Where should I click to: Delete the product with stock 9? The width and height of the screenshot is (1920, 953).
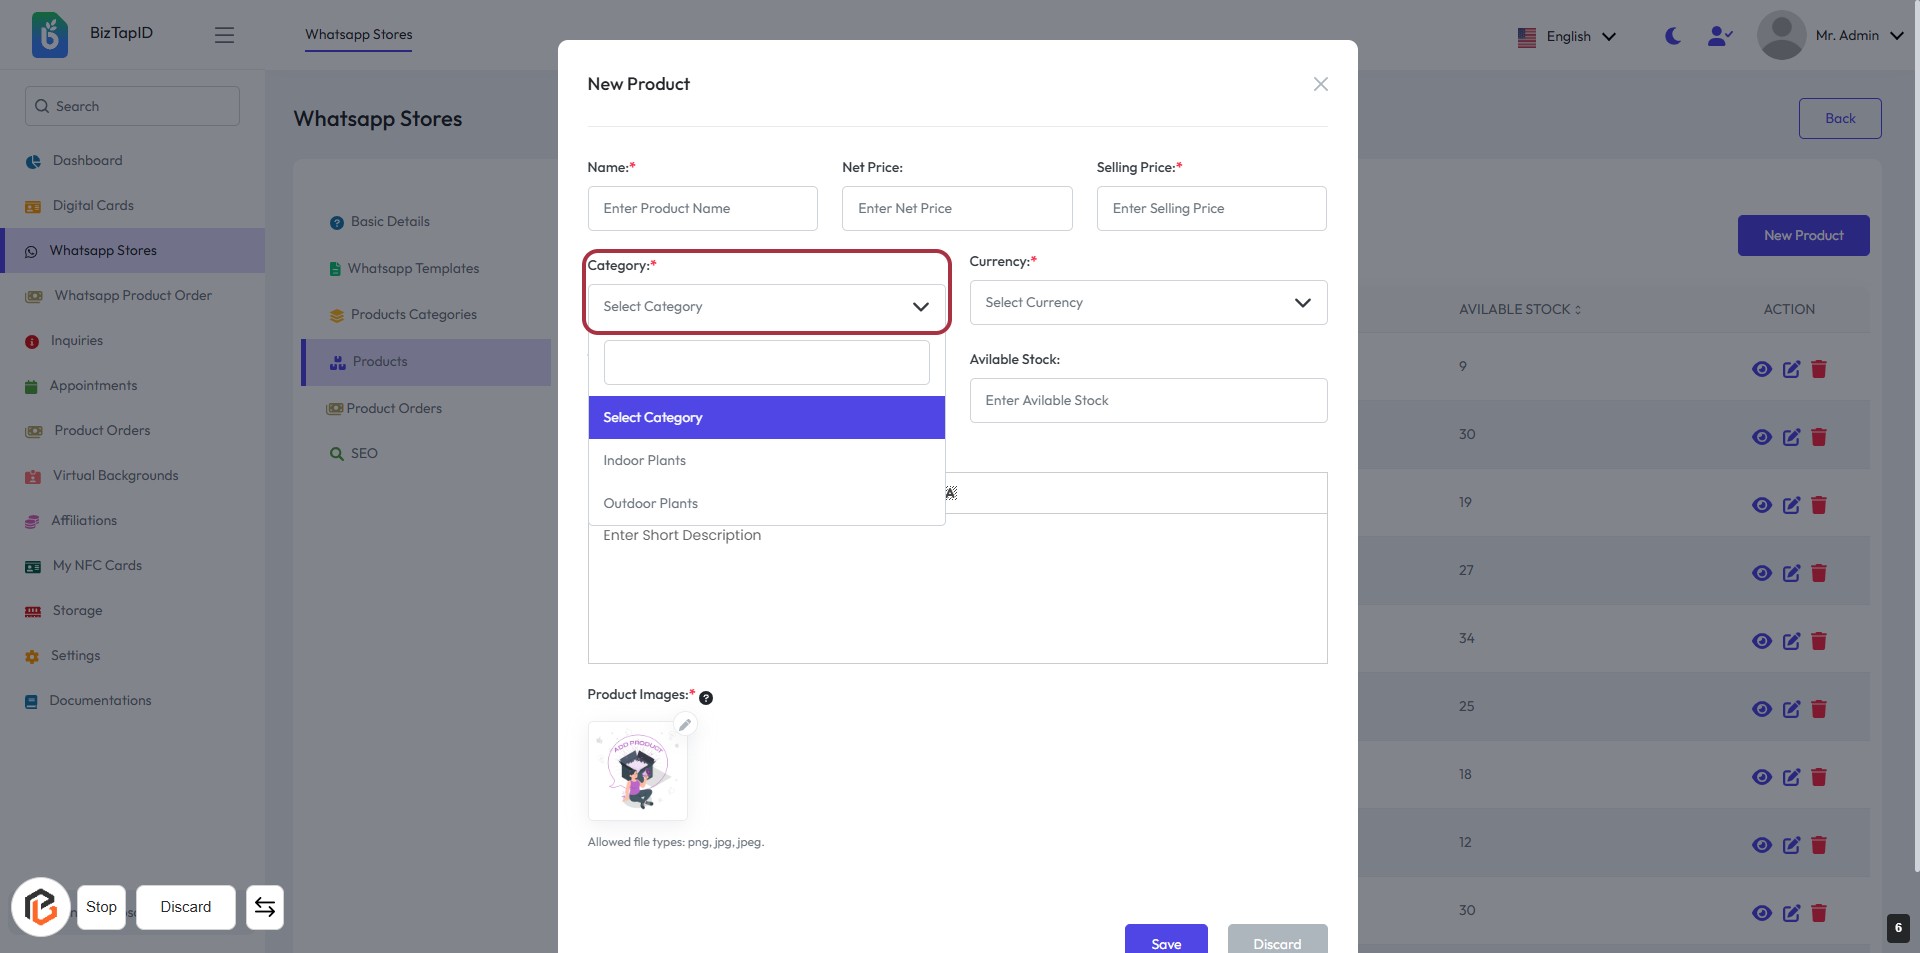point(1819,369)
